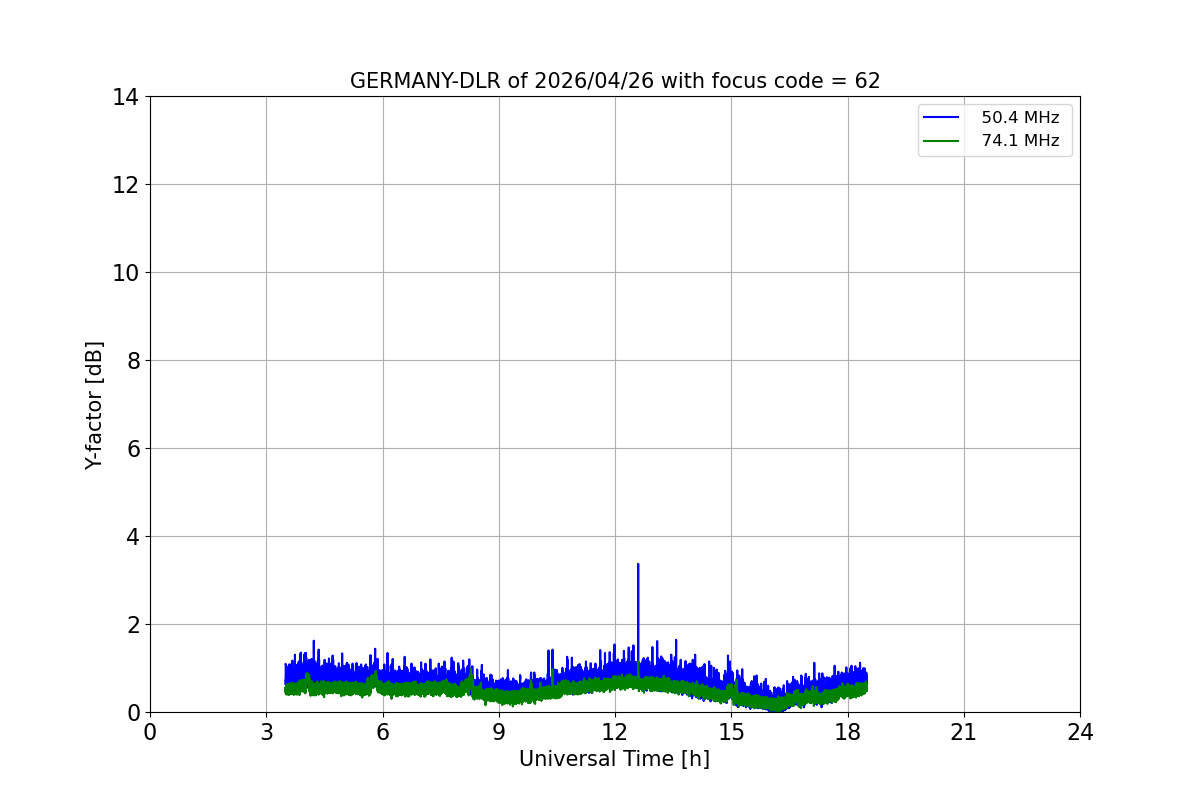Click the y-axis tick label 8

click(x=132, y=361)
